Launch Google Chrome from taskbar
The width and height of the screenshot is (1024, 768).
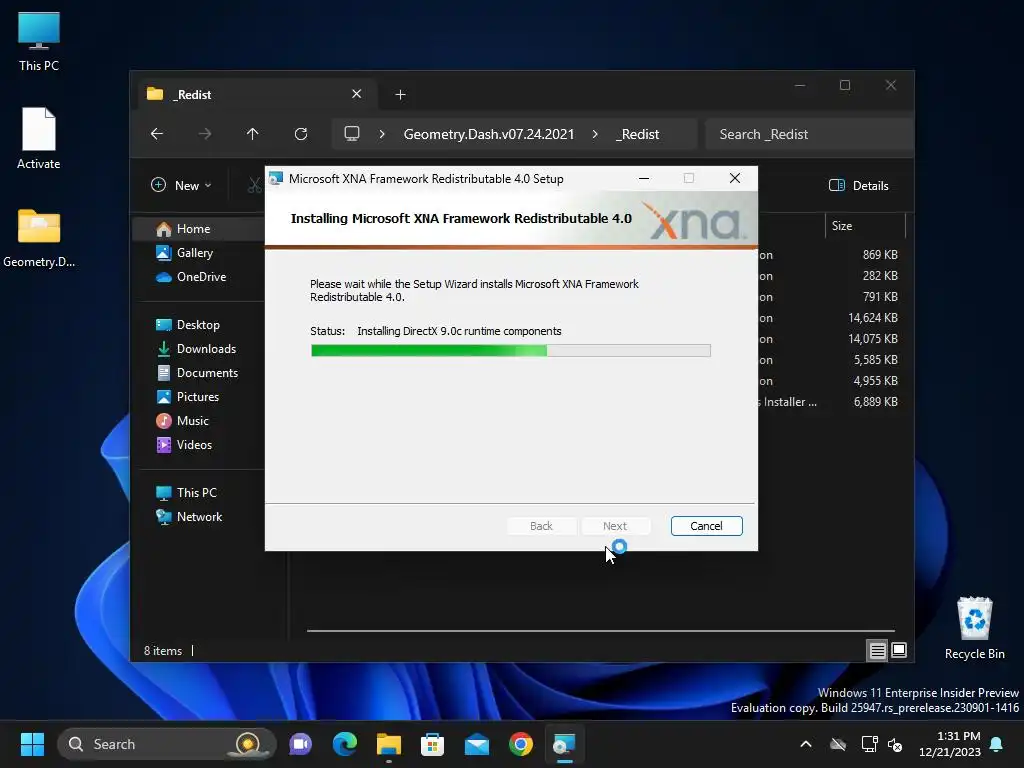click(520, 744)
